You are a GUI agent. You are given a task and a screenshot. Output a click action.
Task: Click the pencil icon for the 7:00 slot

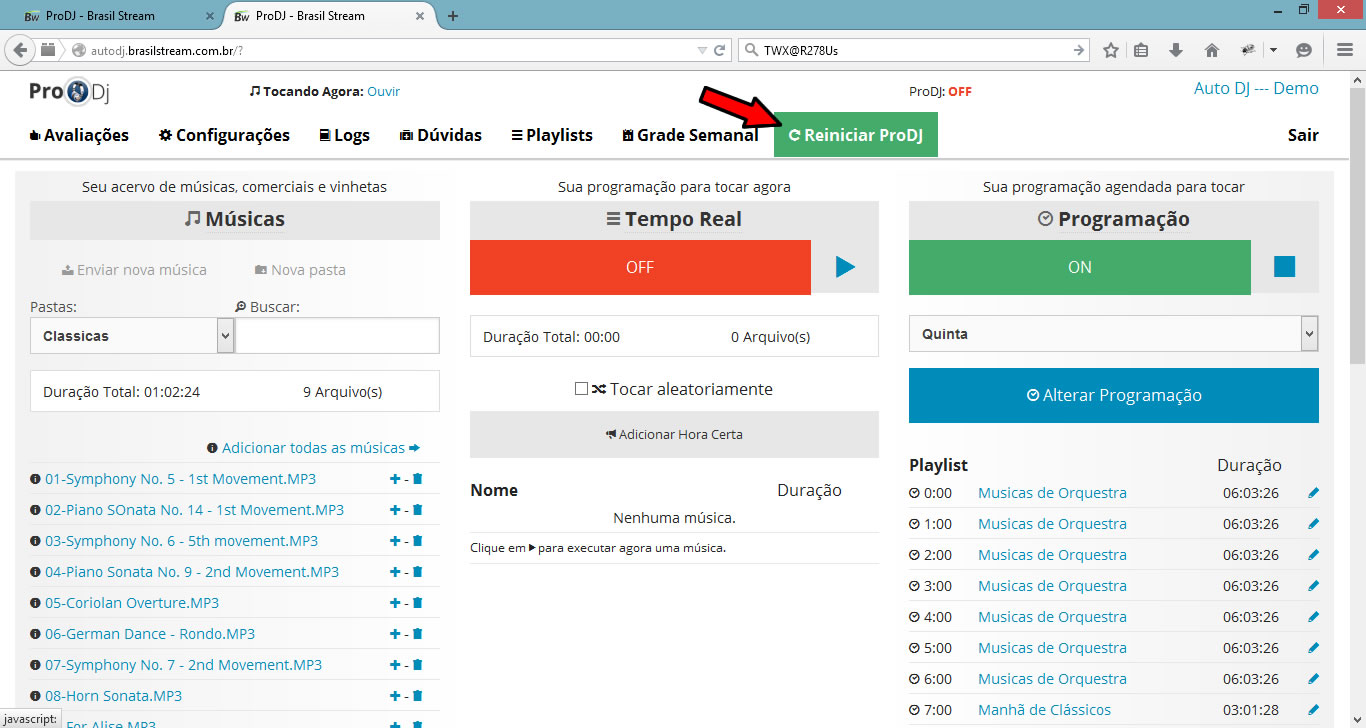(1313, 710)
